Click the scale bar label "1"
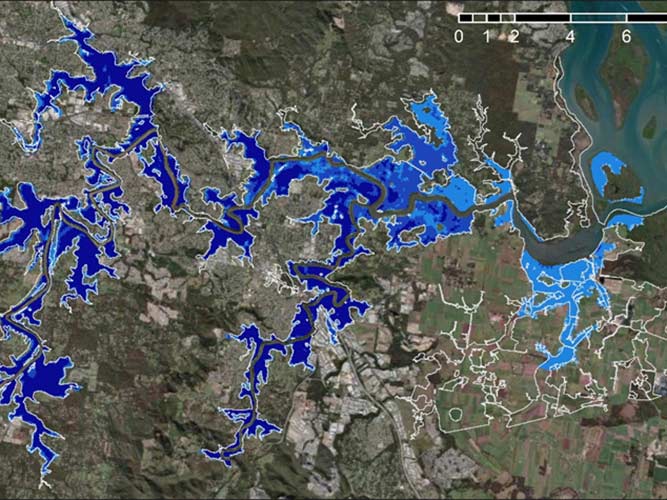 pyautogui.click(x=487, y=37)
